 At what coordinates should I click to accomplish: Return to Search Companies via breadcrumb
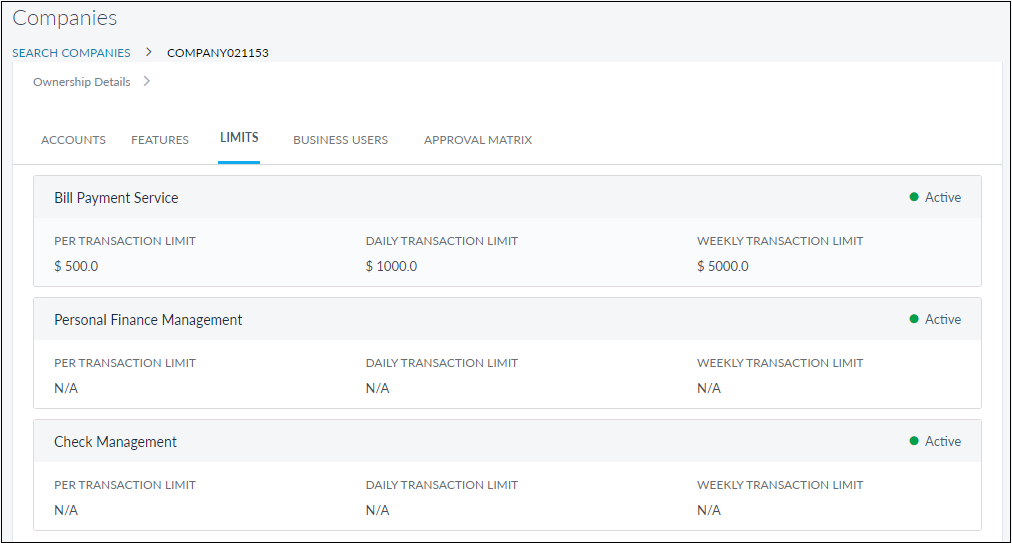point(71,53)
